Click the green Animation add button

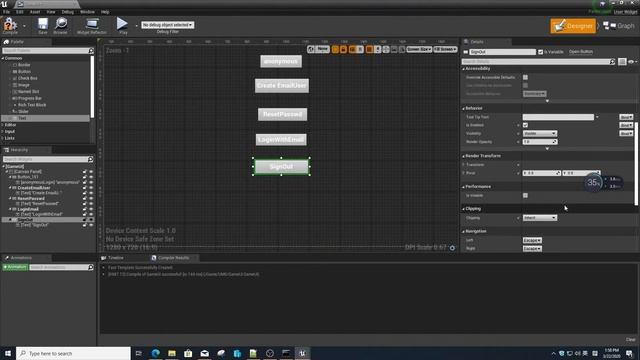15,267
